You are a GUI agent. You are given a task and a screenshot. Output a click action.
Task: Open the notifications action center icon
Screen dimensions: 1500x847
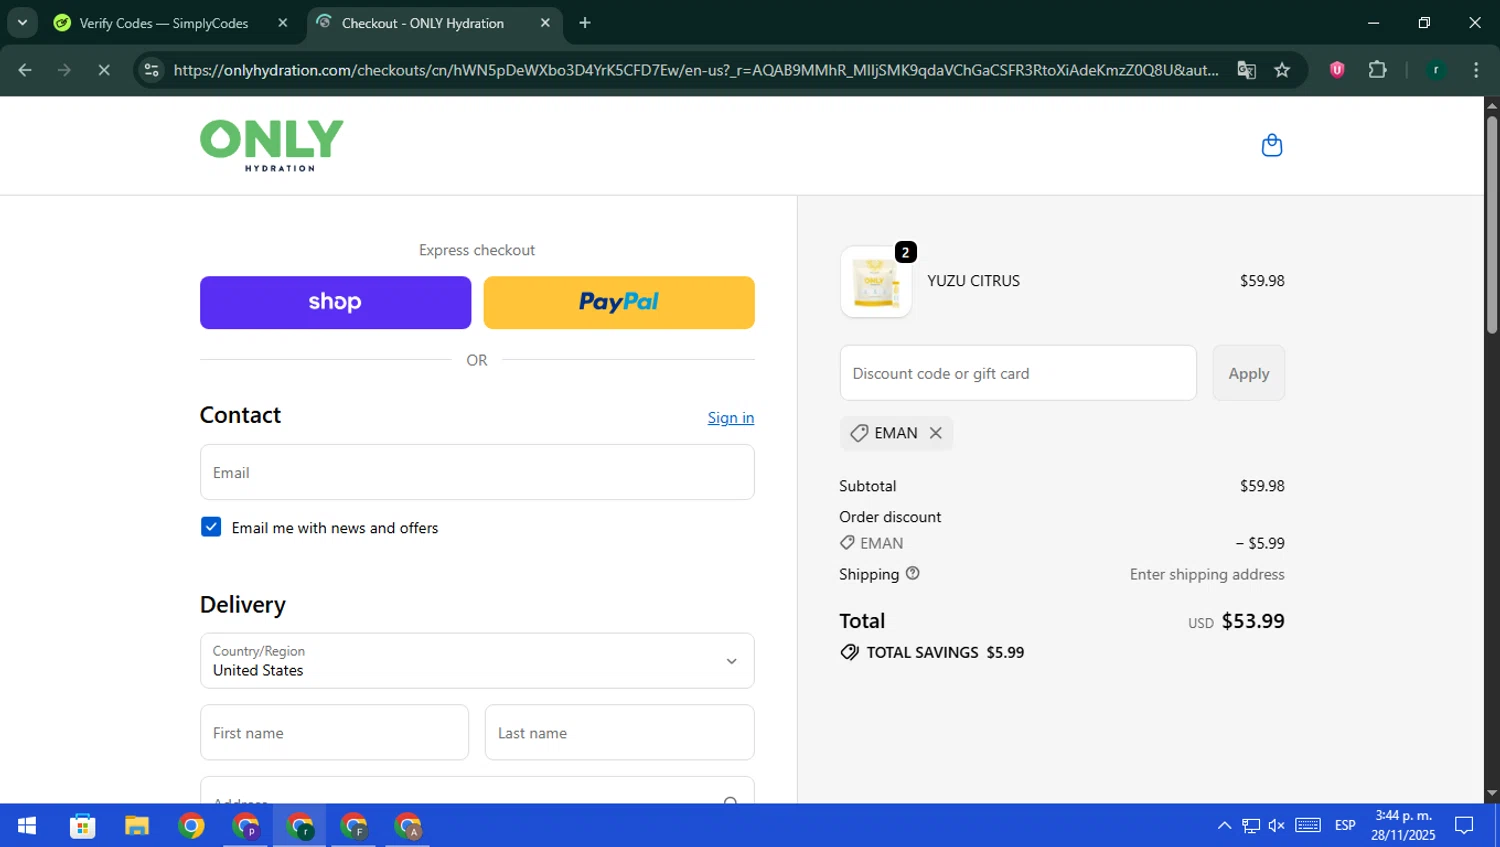click(x=1464, y=826)
